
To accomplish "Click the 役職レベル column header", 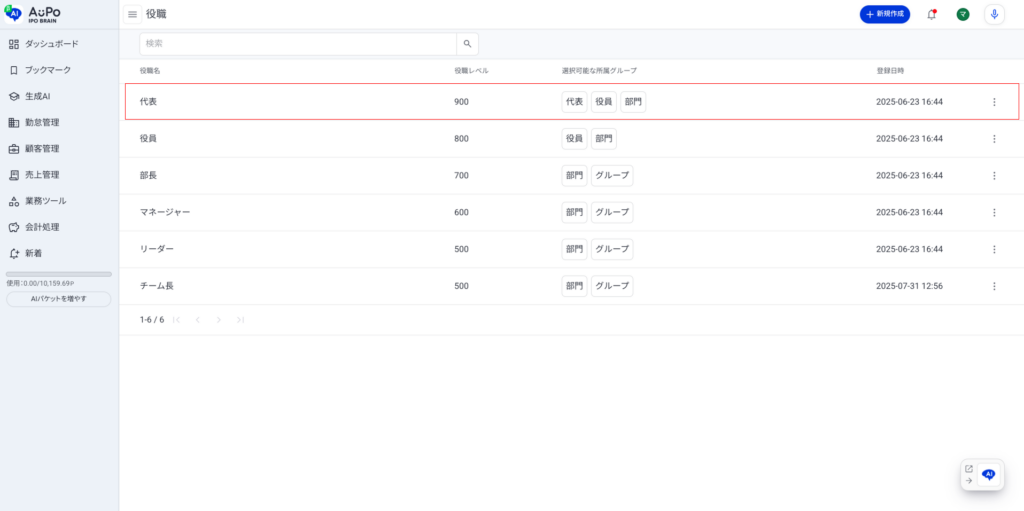I will pyautogui.click(x=471, y=71).
